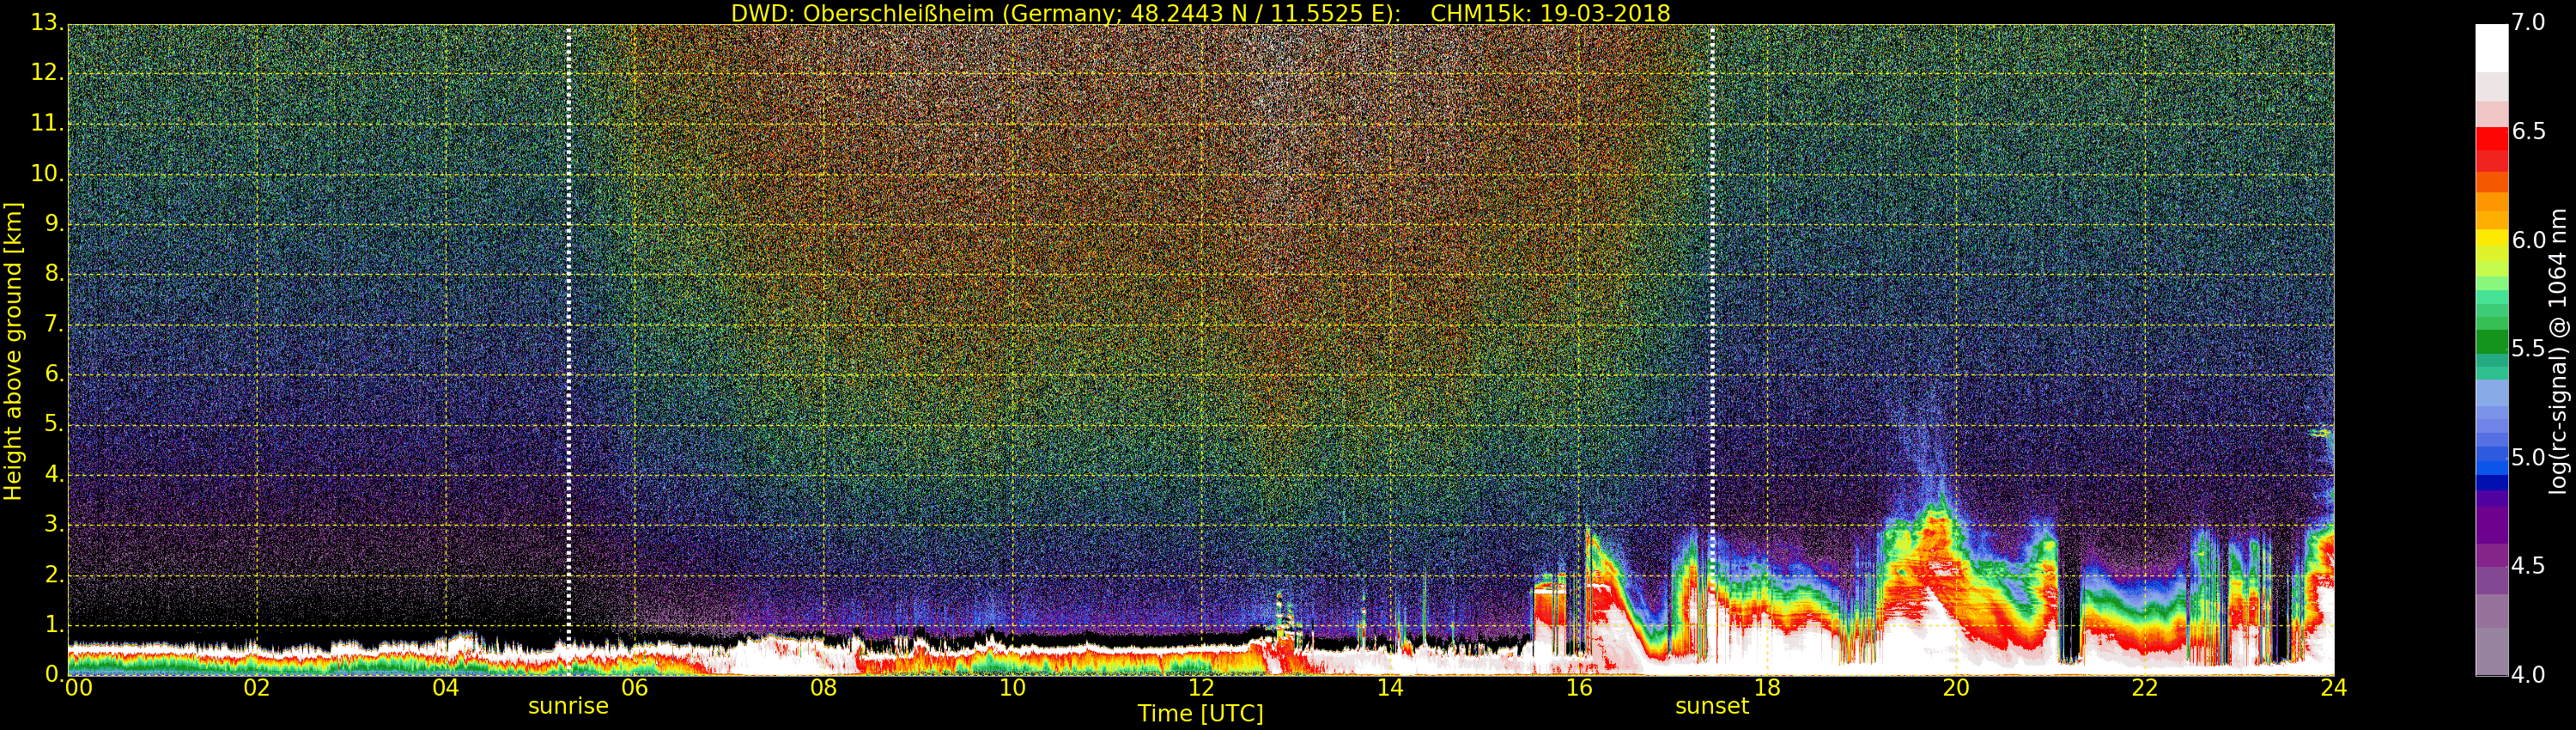Click the '16' time tick label

[1579, 687]
